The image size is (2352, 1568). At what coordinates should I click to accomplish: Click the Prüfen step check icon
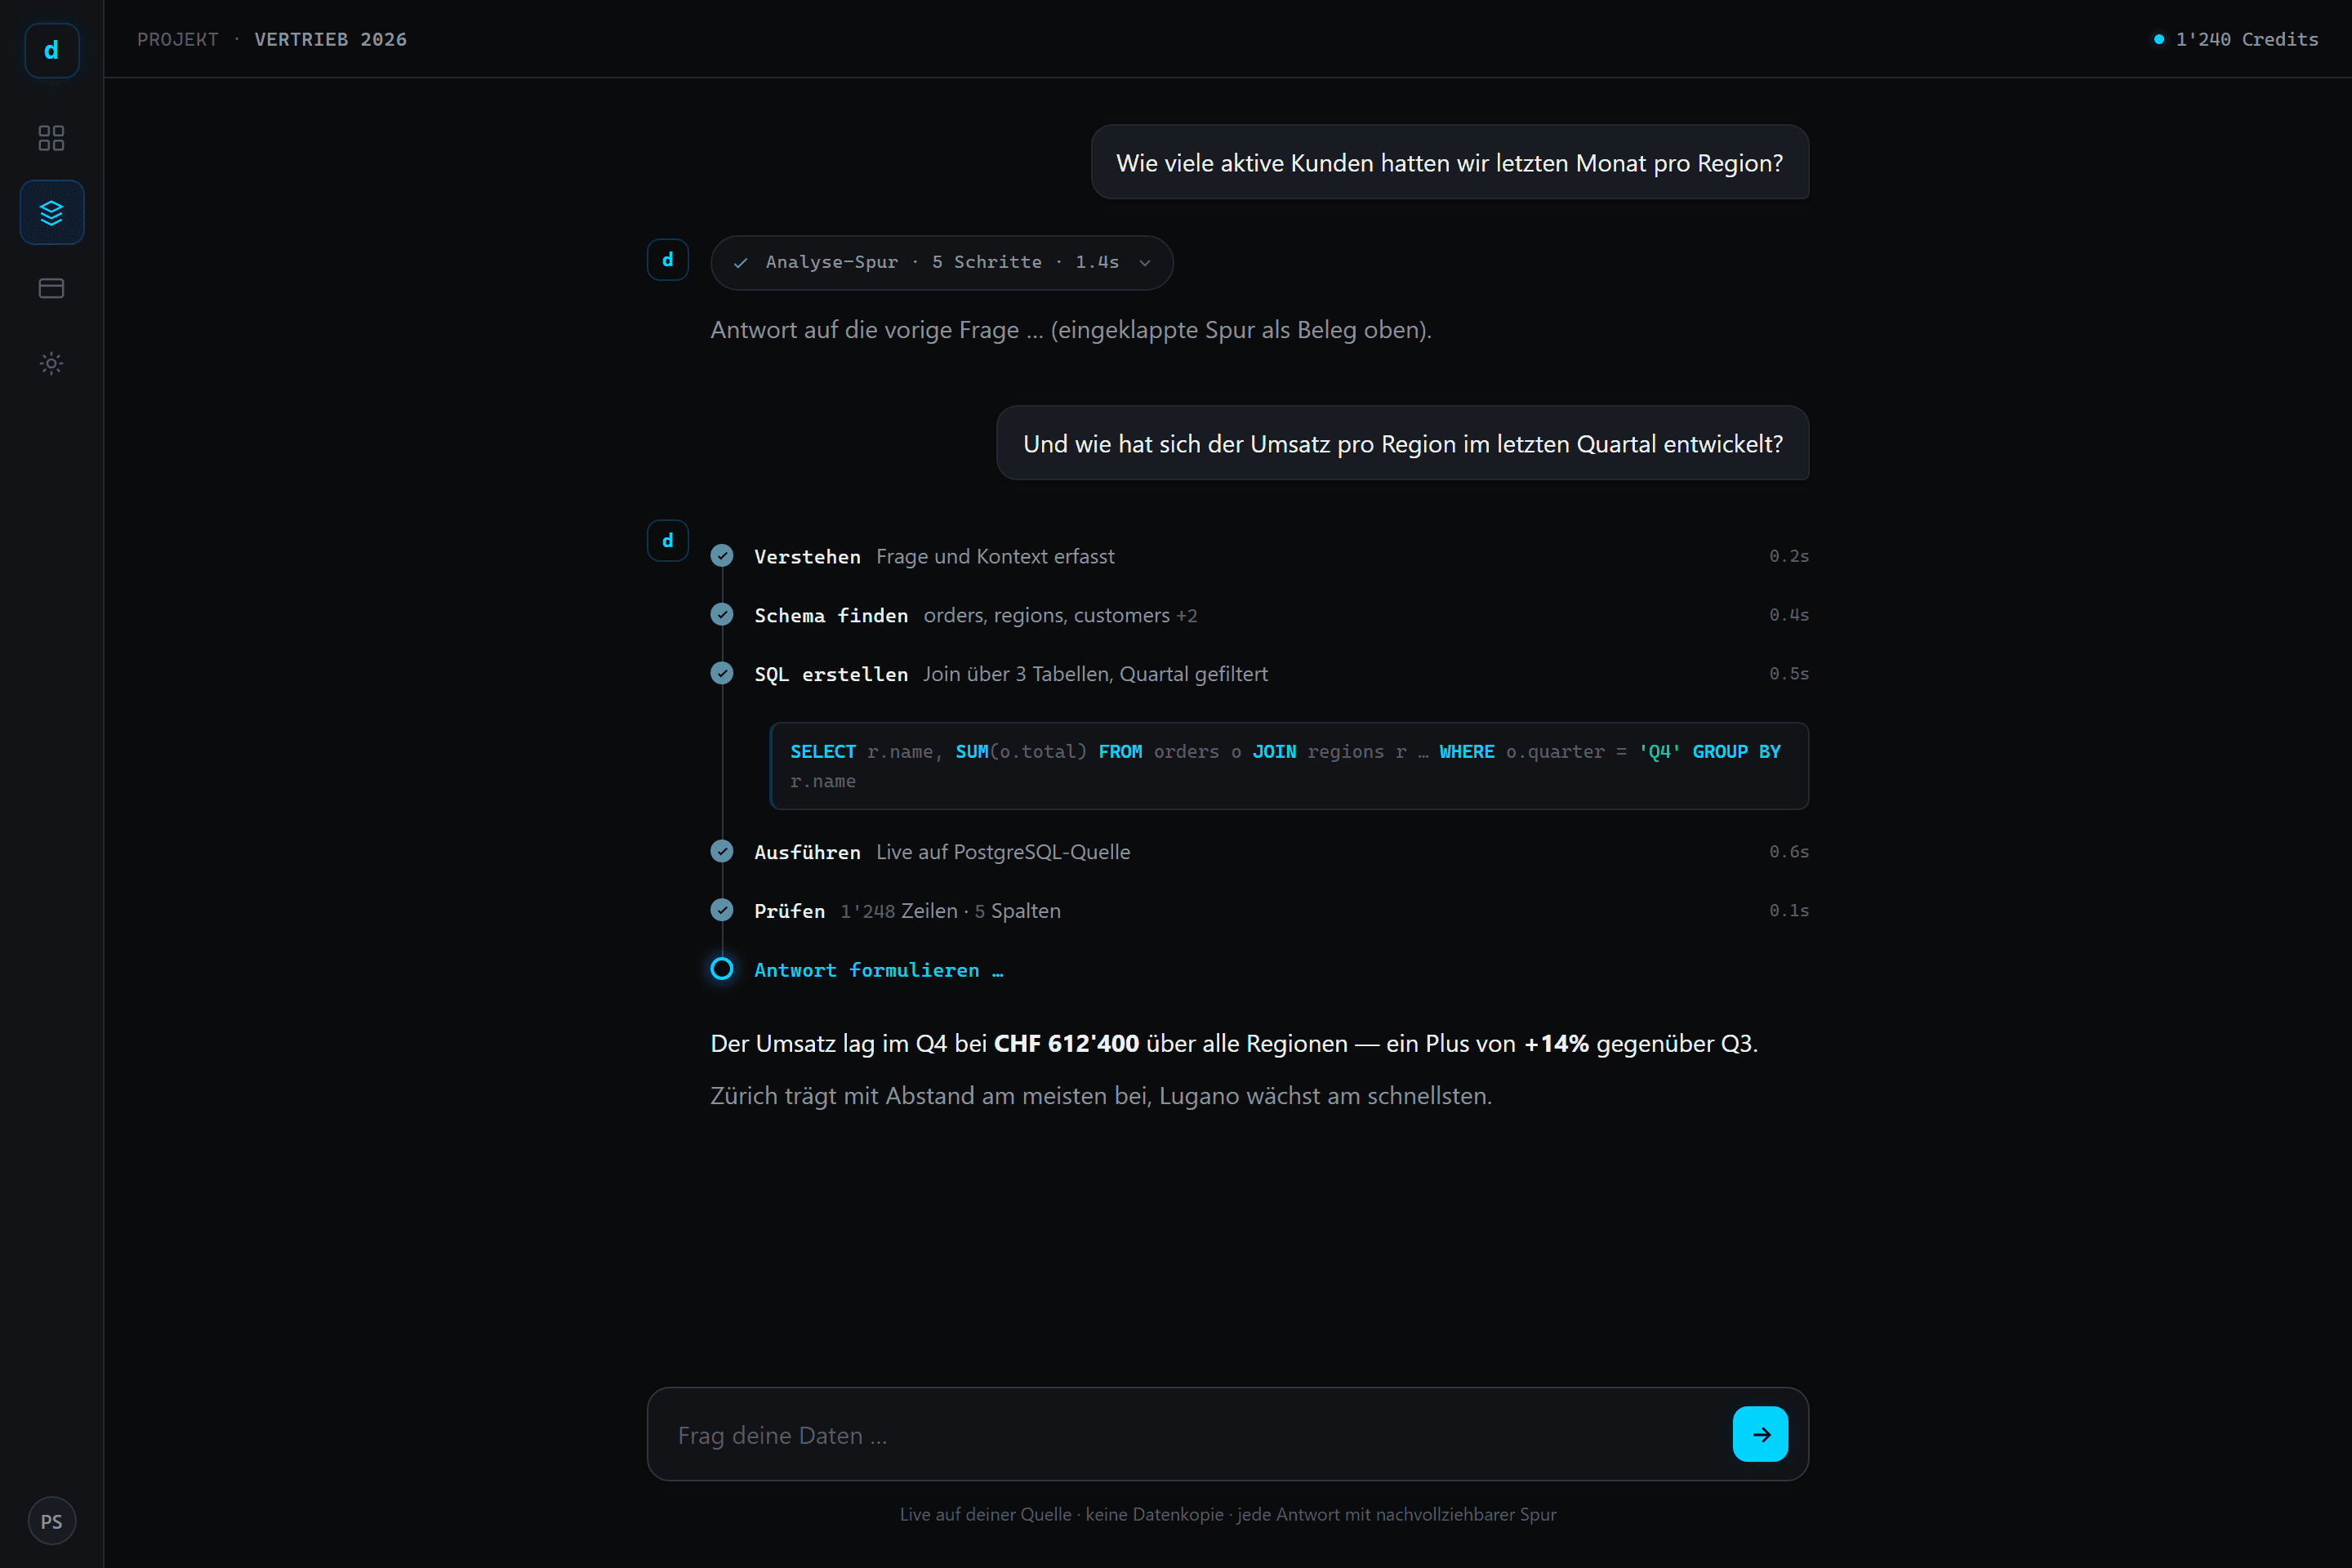point(722,910)
